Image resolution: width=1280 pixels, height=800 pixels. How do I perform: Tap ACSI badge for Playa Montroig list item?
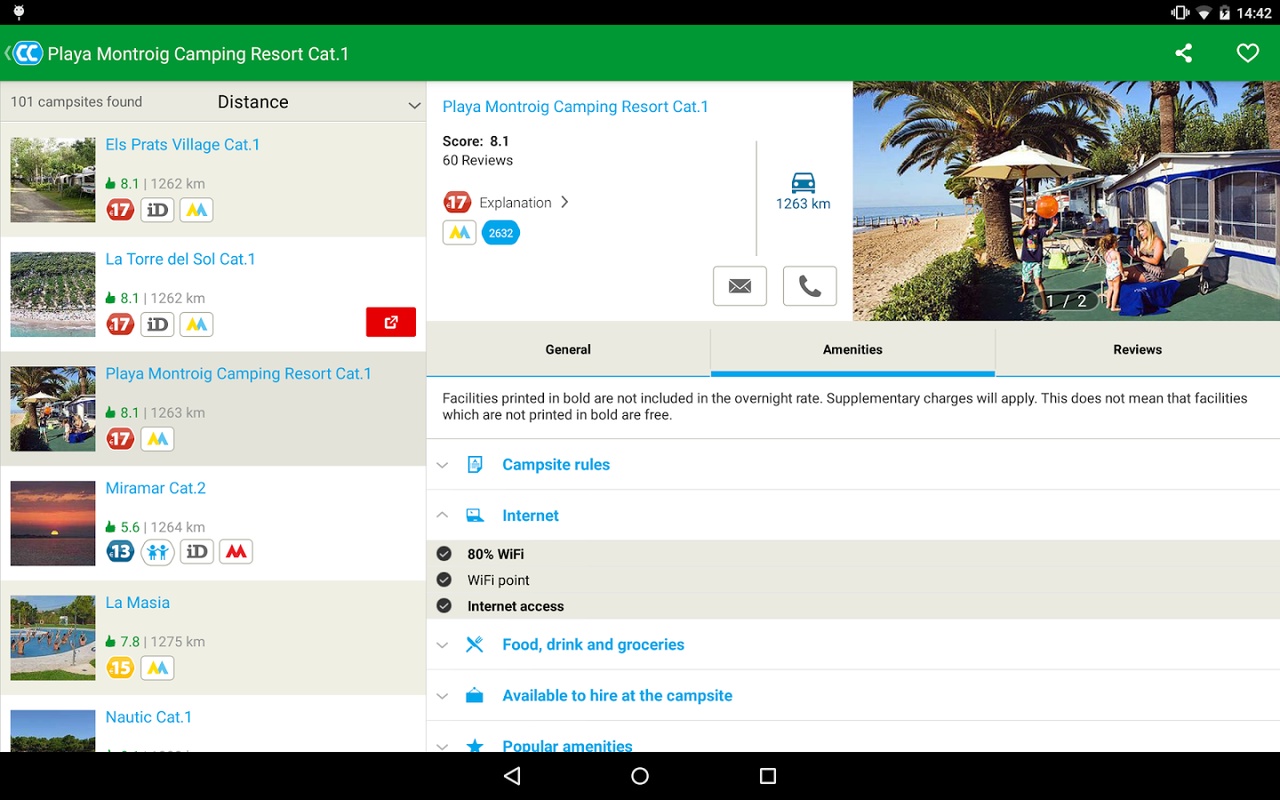(x=158, y=439)
